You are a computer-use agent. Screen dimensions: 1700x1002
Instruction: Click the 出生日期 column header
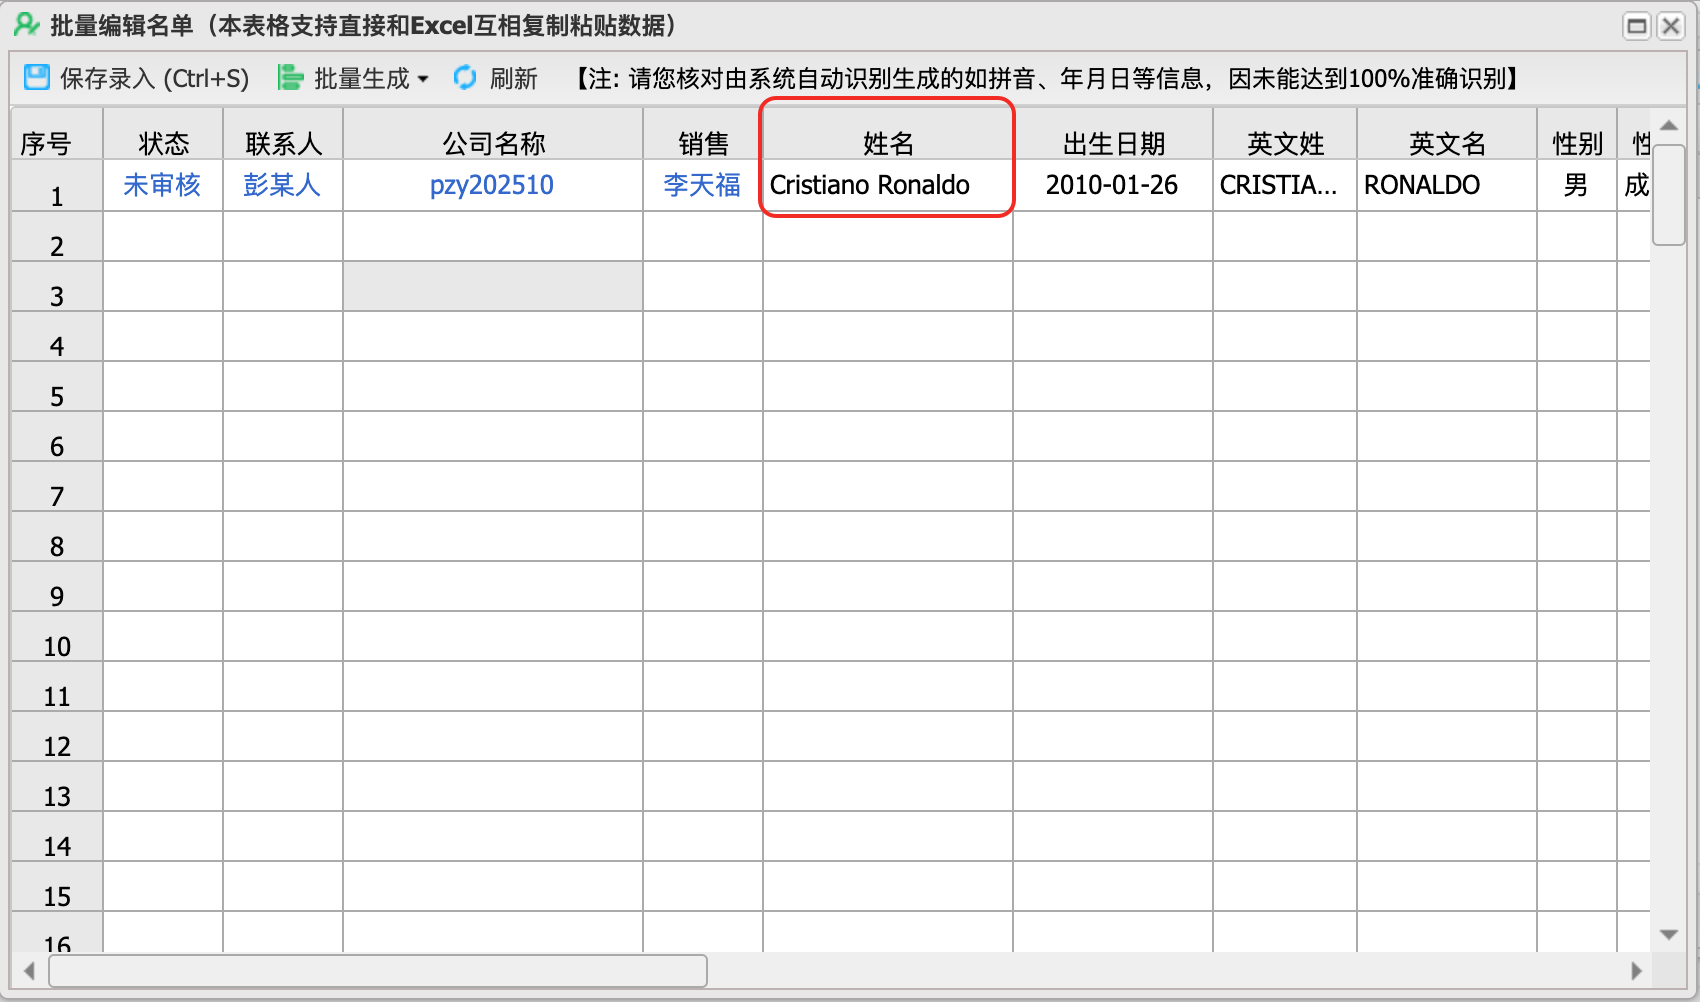[x=1113, y=144]
